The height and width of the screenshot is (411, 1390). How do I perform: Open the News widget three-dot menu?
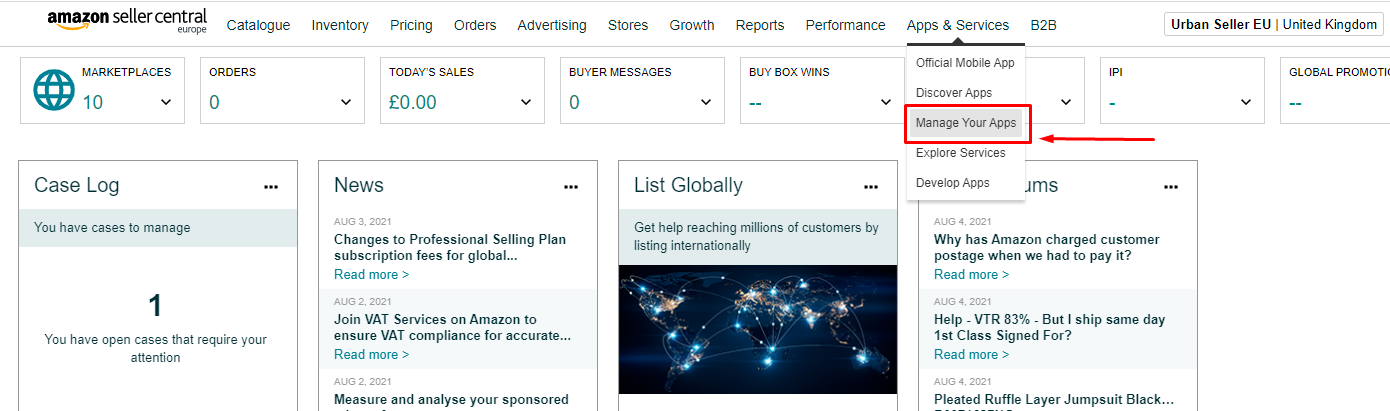tap(571, 187)
